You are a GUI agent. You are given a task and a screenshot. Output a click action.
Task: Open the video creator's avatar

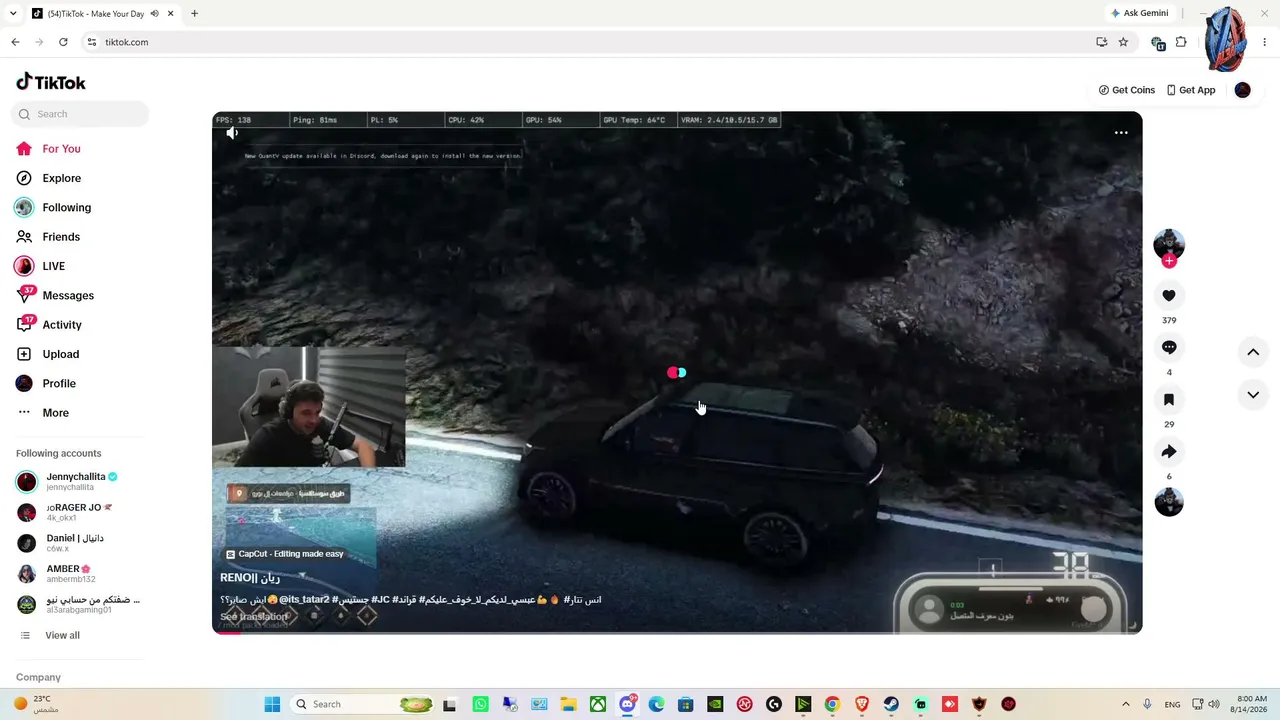[x=1169, y=243]
